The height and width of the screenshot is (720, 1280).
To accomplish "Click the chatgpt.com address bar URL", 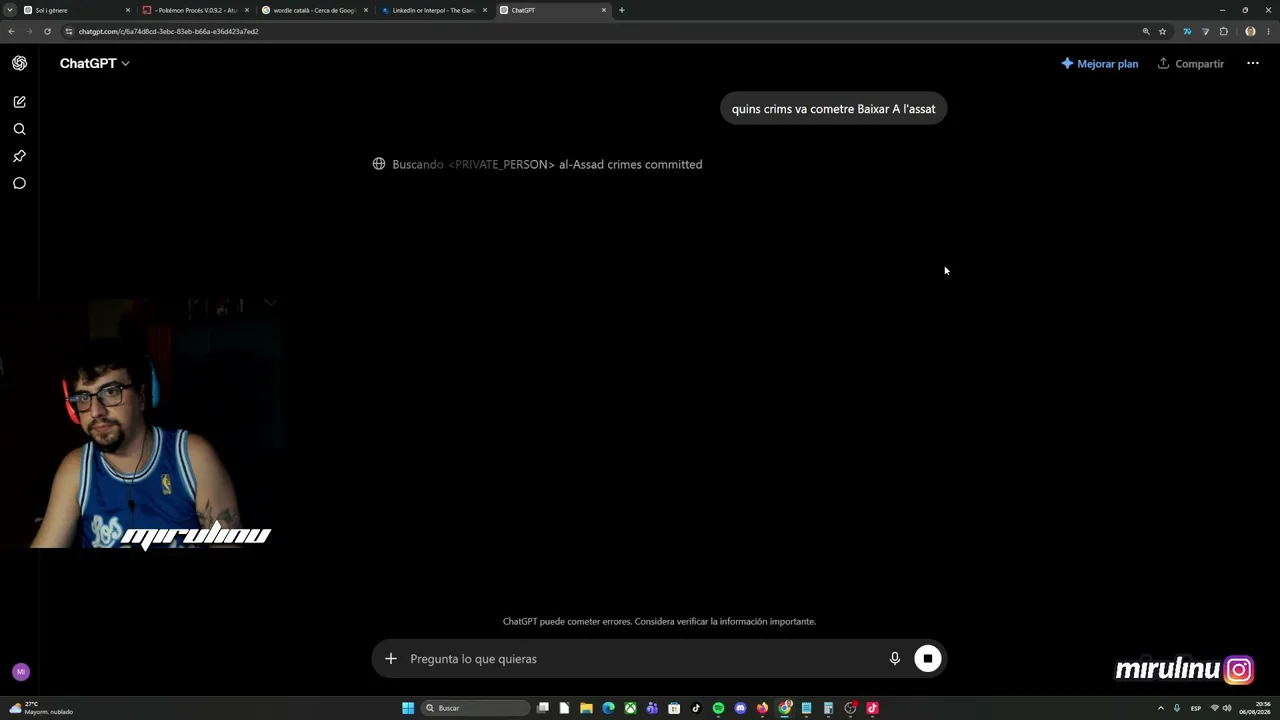I will [168, 31].
